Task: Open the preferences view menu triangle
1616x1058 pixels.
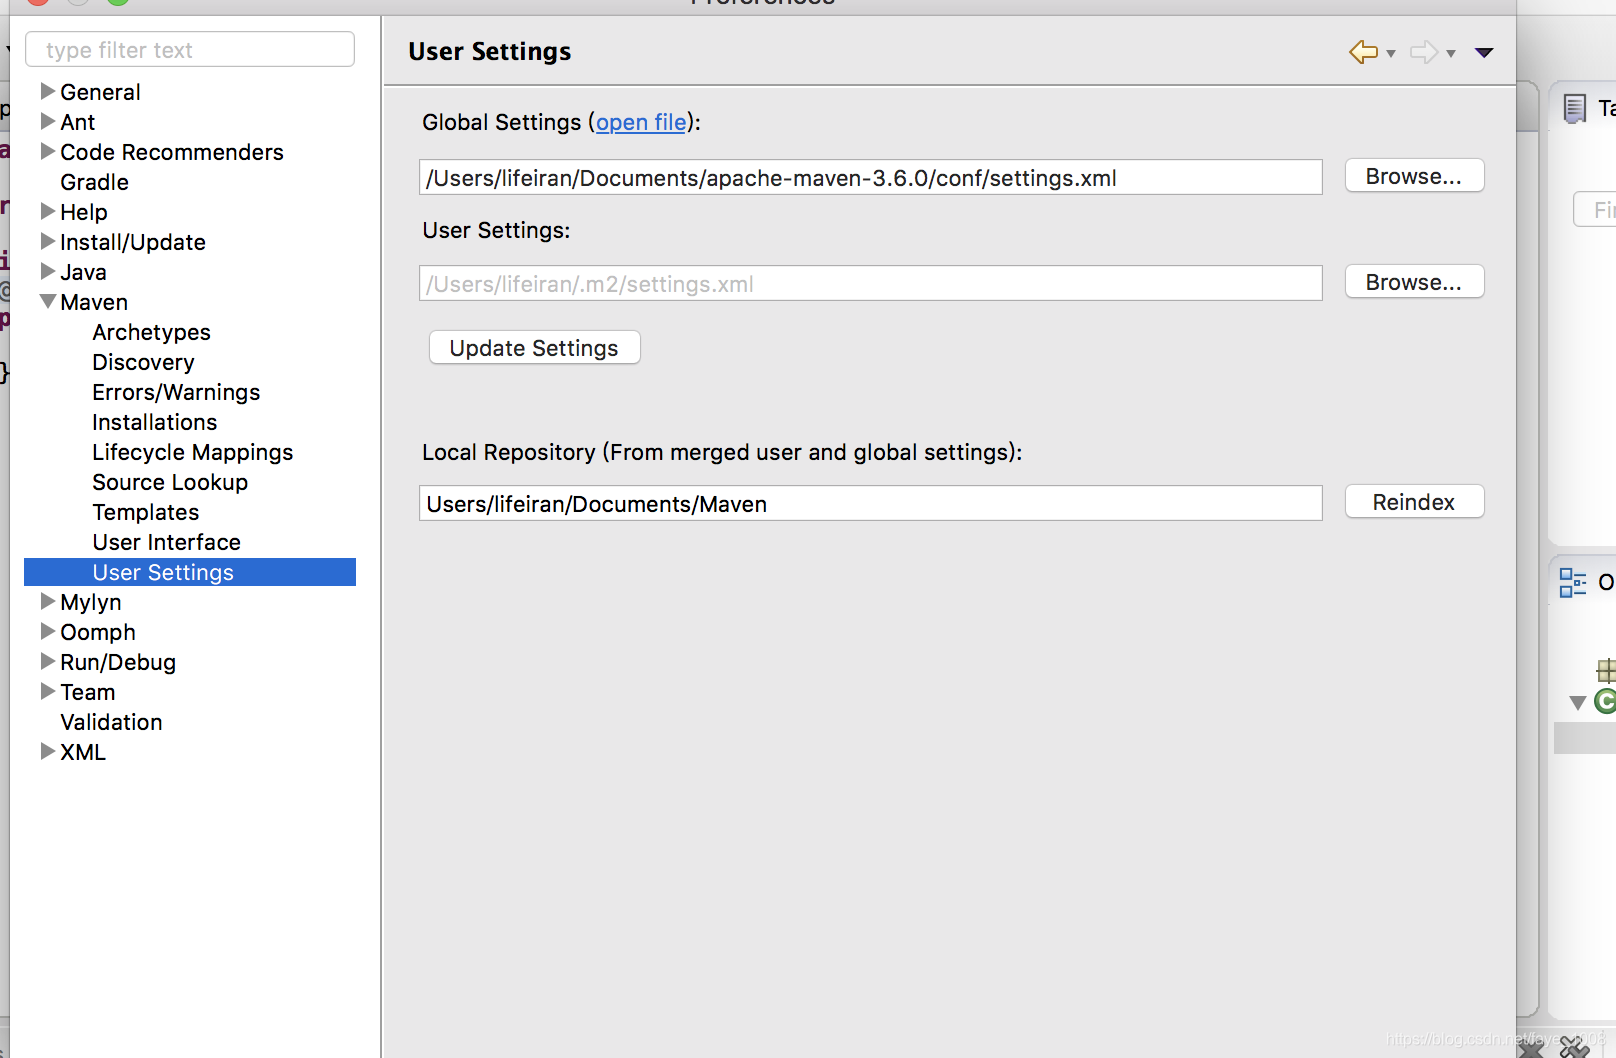Action: pos(1484,53)
